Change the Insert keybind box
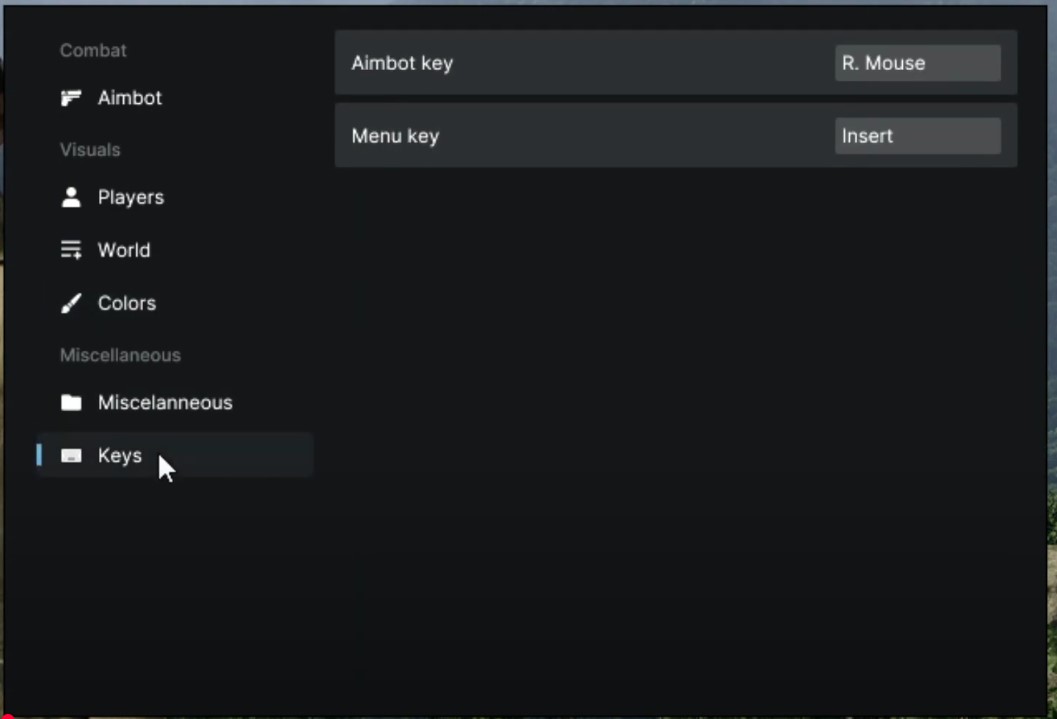This screenshot has width=1057, height=719. pyautogui.click(x=917, y=136)
